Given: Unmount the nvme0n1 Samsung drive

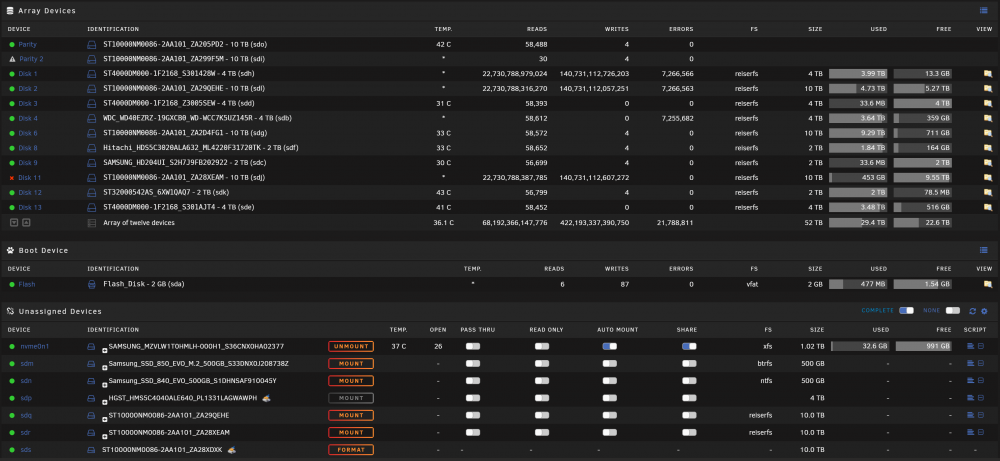Looking at the screenshot, I should (351, 346).
